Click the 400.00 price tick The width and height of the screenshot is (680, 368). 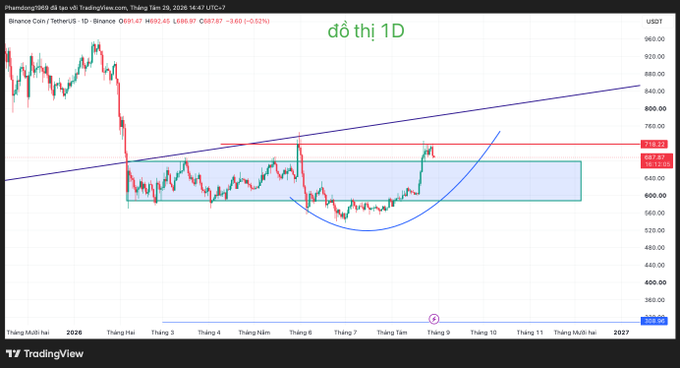(655, 282)
